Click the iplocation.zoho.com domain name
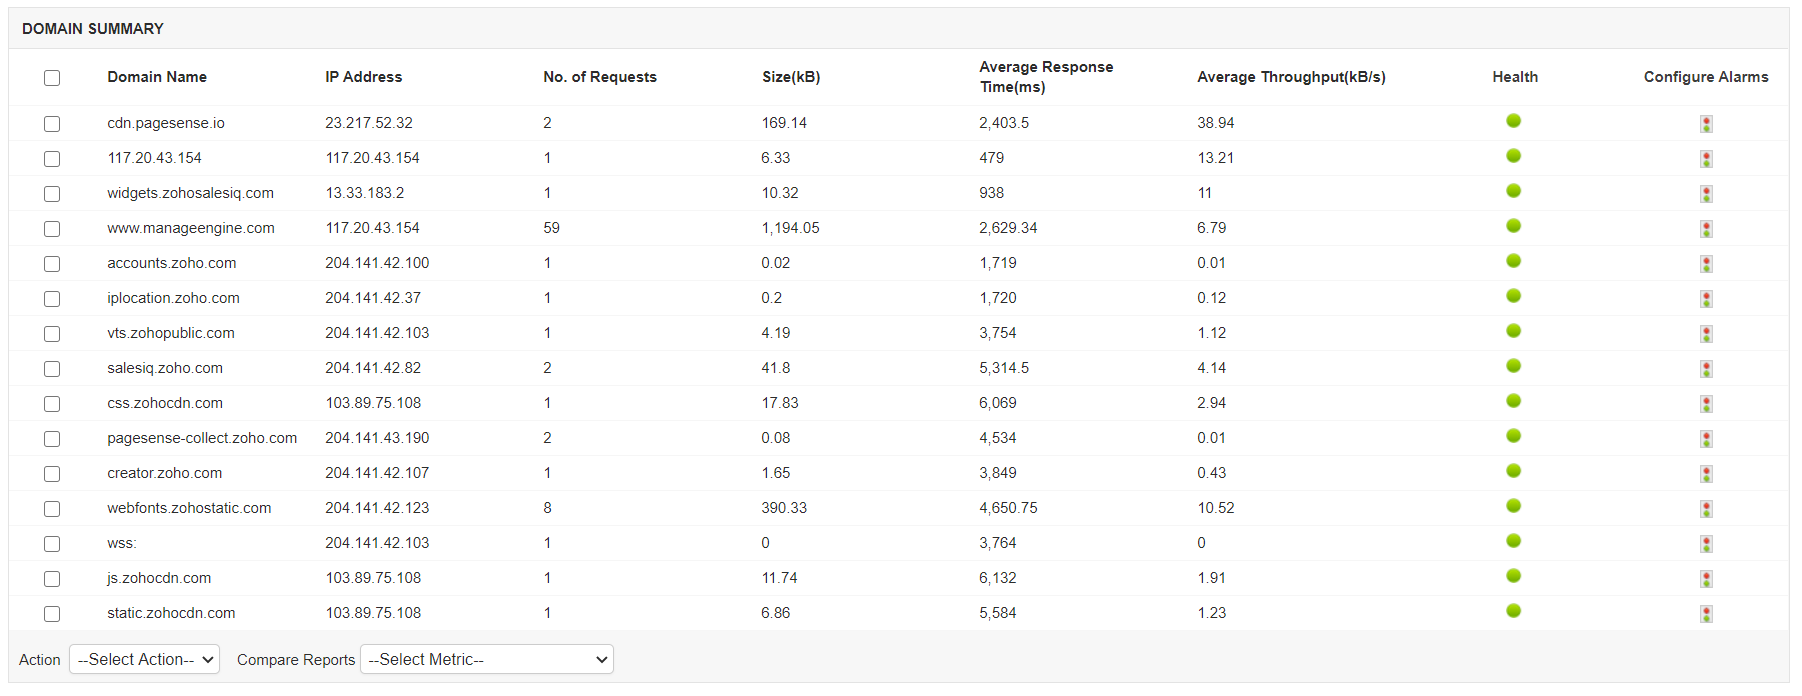The height and width of the screenshot is (696, 1802). 173,298
